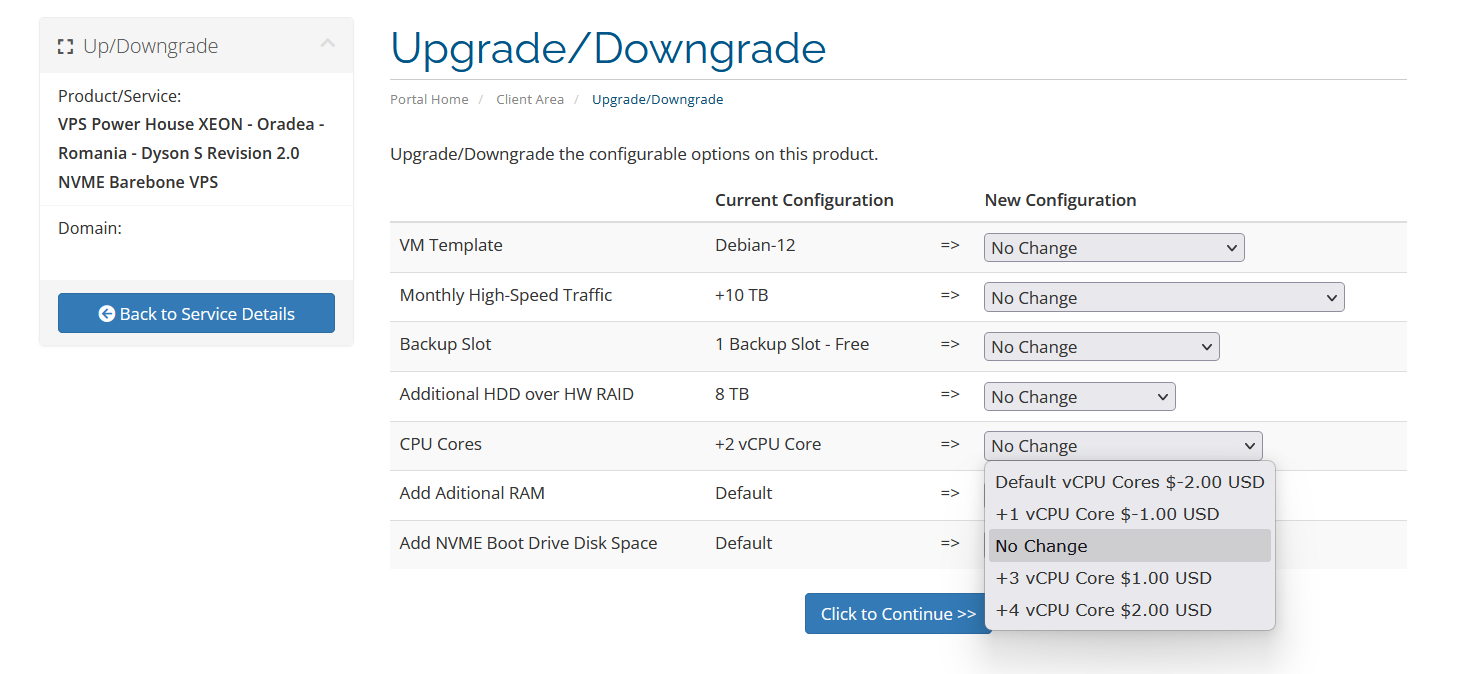Viewport: 1463px width, 674px height.
Task: Choose +4 vCPU Core $2.00 USD
Action: coord(1103,610)
